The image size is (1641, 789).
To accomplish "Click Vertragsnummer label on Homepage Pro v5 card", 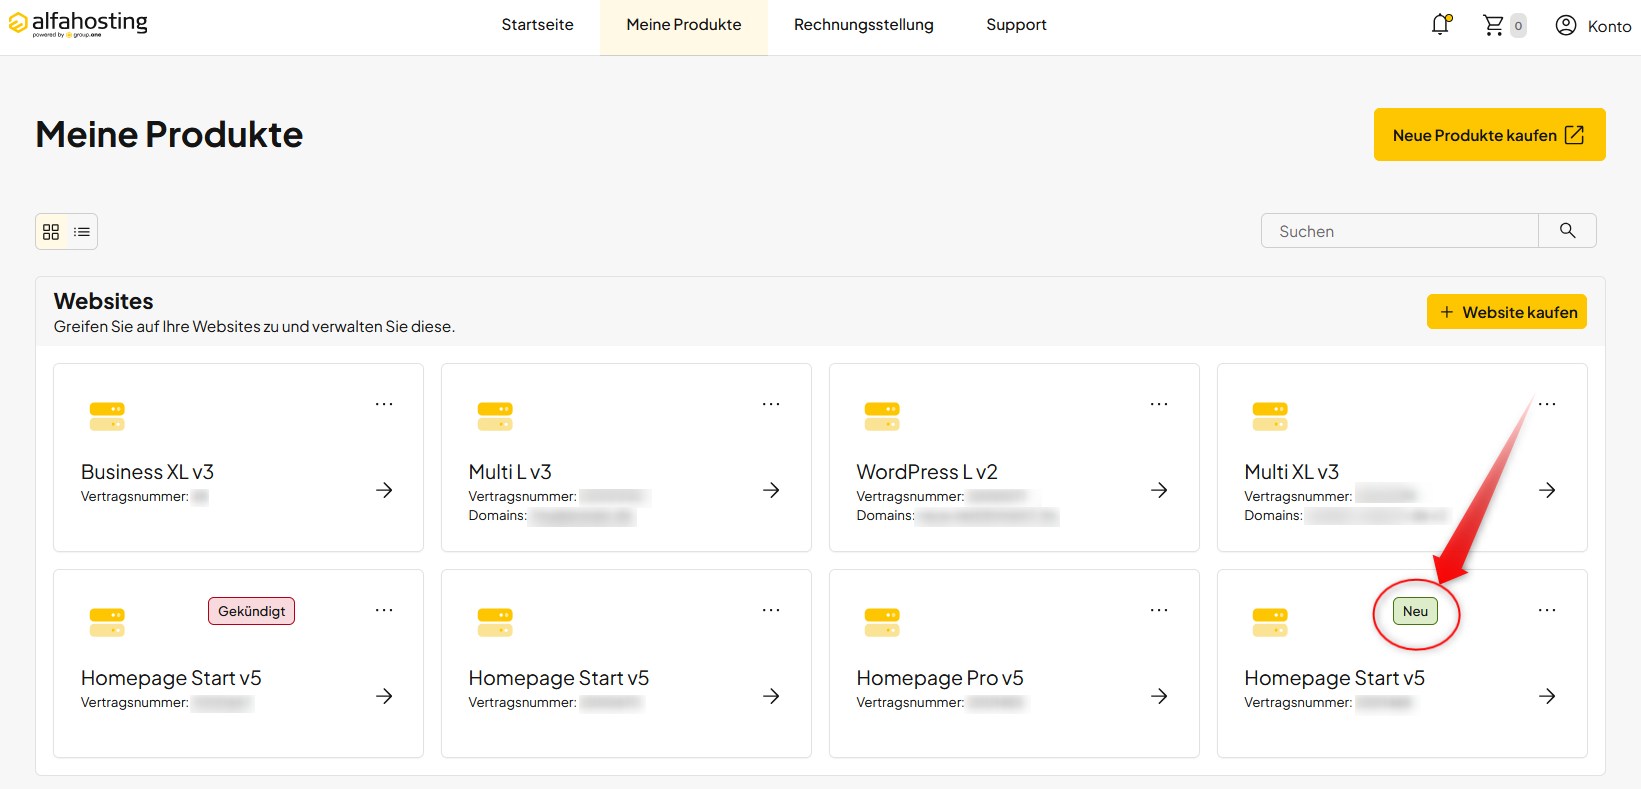I will point(910,703).
